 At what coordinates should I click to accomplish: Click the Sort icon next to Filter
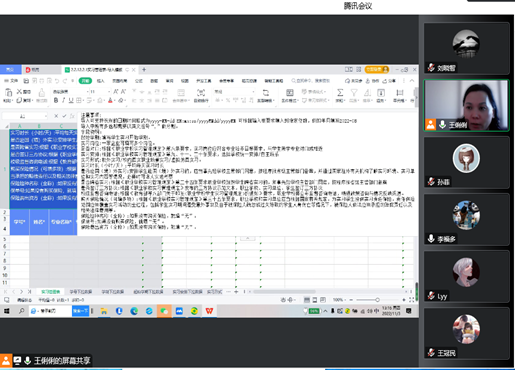click(x=367, y=92)
